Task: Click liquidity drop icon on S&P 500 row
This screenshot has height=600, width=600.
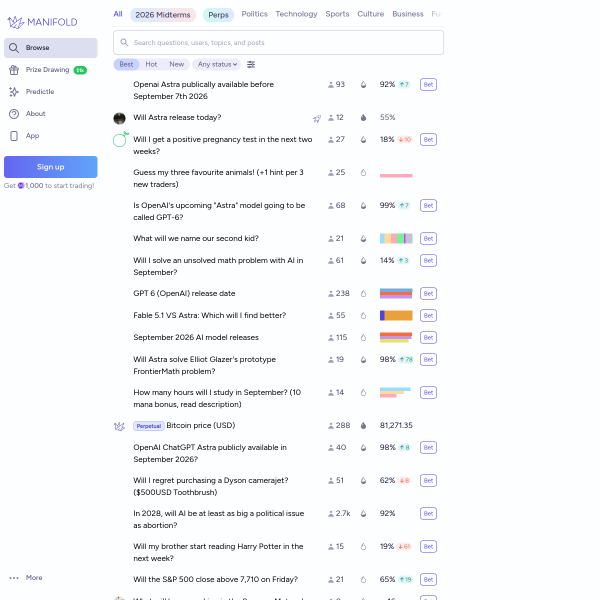Action: tap(364, 580)
